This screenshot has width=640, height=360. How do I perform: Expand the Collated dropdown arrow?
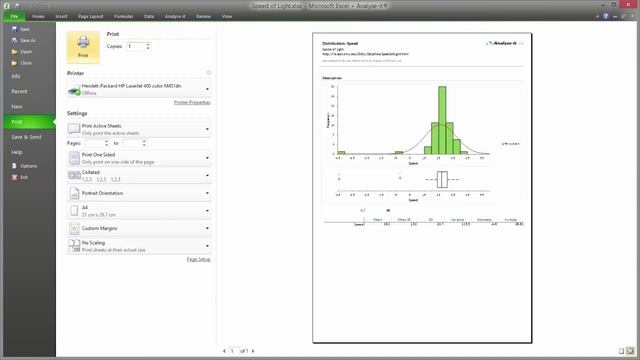[207, 176]
